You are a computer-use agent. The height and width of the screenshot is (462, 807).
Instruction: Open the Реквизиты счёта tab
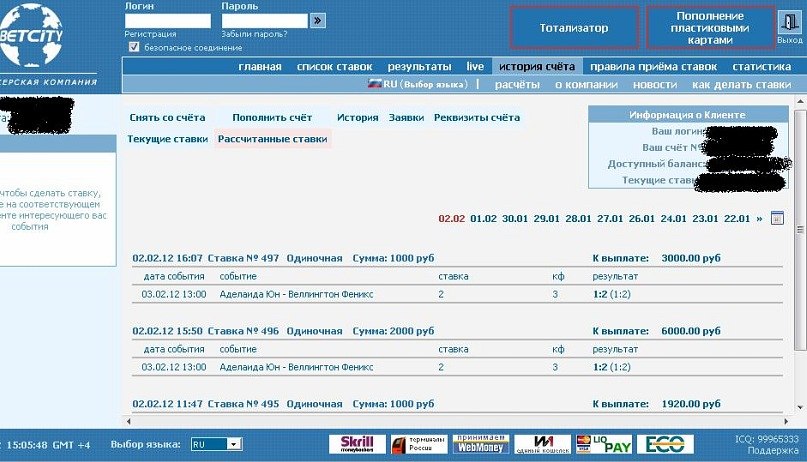coord(477,117)
